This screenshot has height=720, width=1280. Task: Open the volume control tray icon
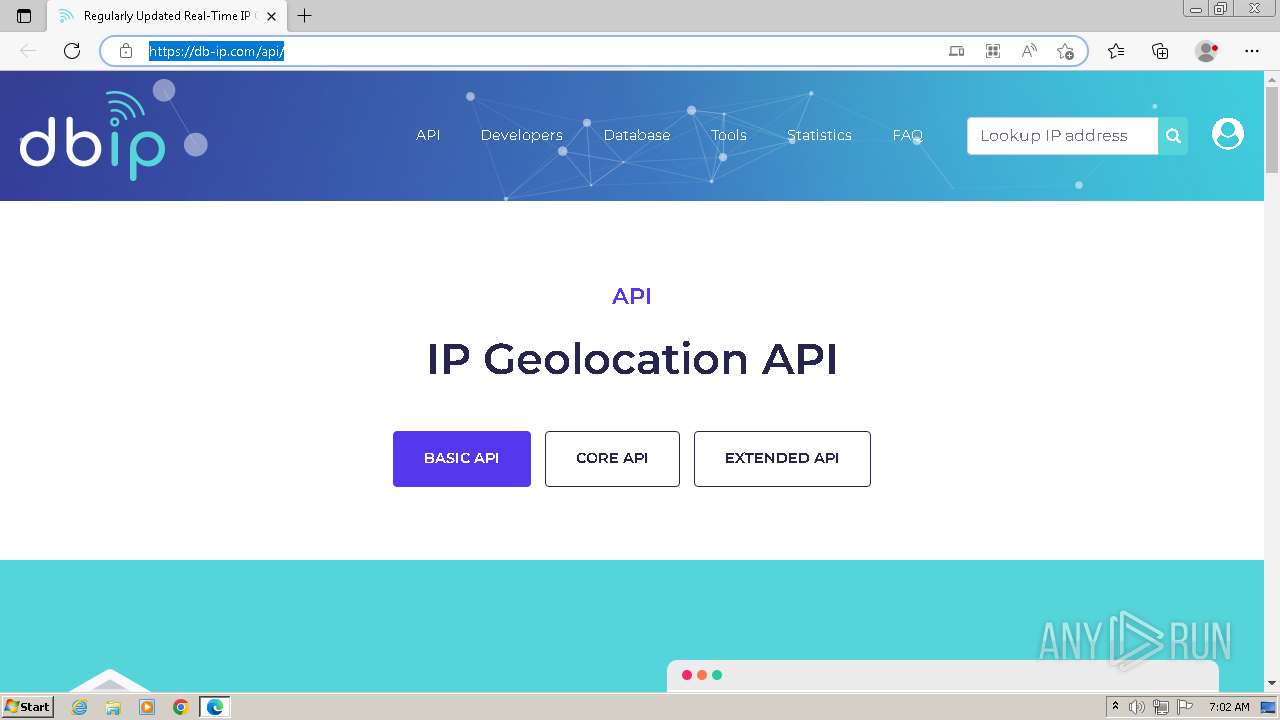[x=1137, y=707]
